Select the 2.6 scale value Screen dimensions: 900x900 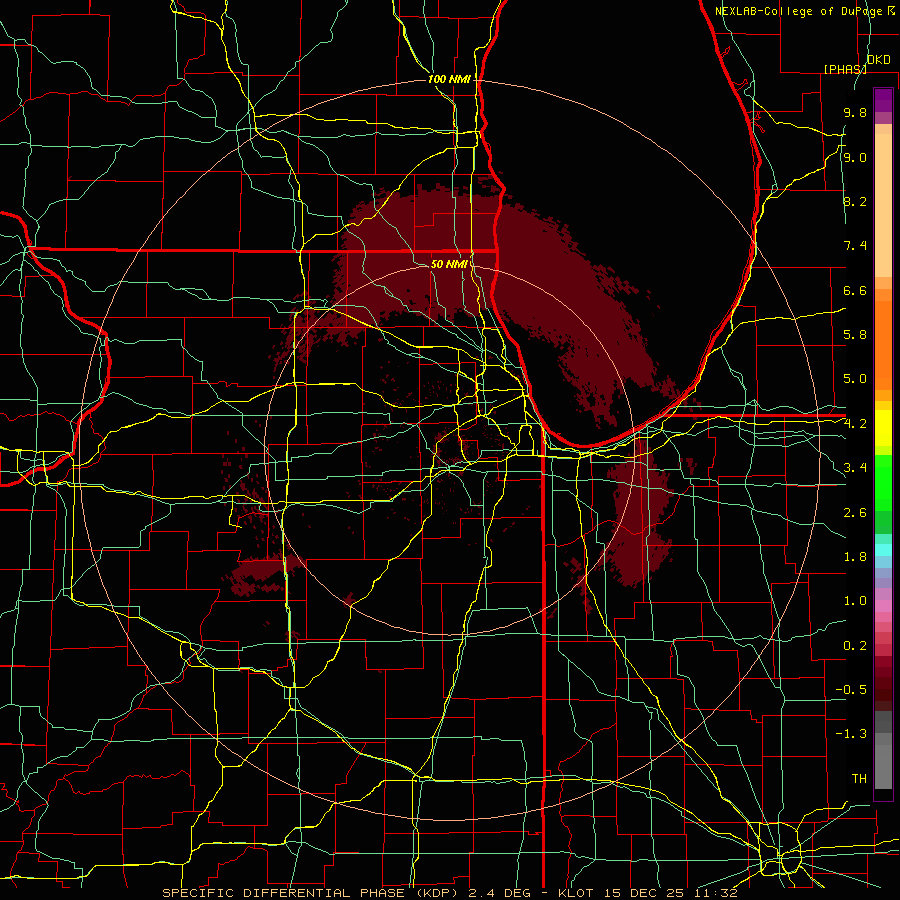855,513
